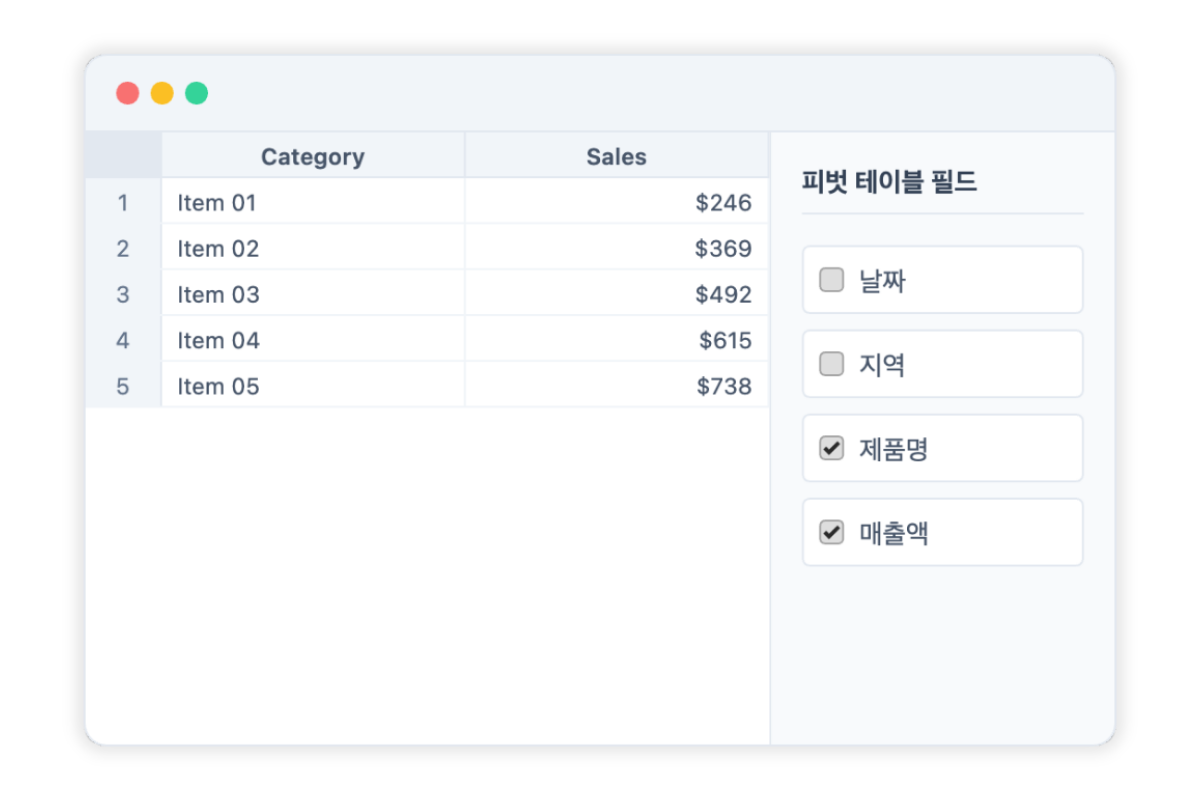Click the 제품명 field label
The width and height of the screenshot is (1200, 800).
point(894,449)
